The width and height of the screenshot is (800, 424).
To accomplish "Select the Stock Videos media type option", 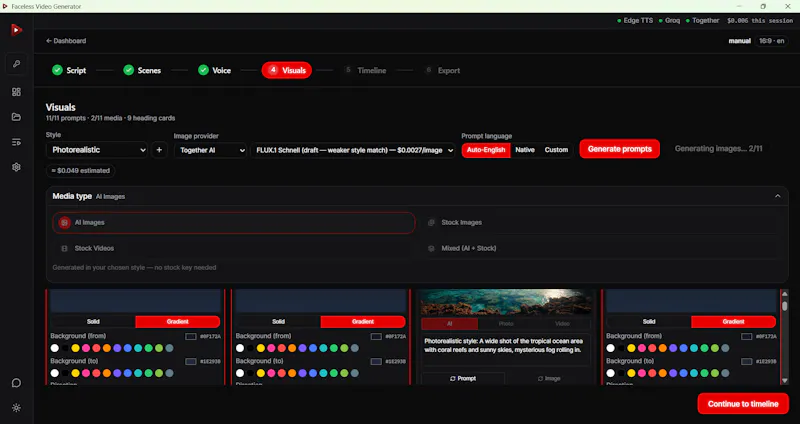I will pyautogui.click(x=234, y=248).
